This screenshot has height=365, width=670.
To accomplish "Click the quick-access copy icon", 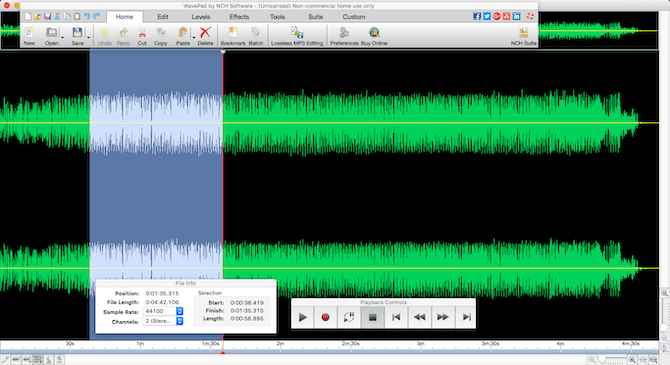I will coord(67,16).
